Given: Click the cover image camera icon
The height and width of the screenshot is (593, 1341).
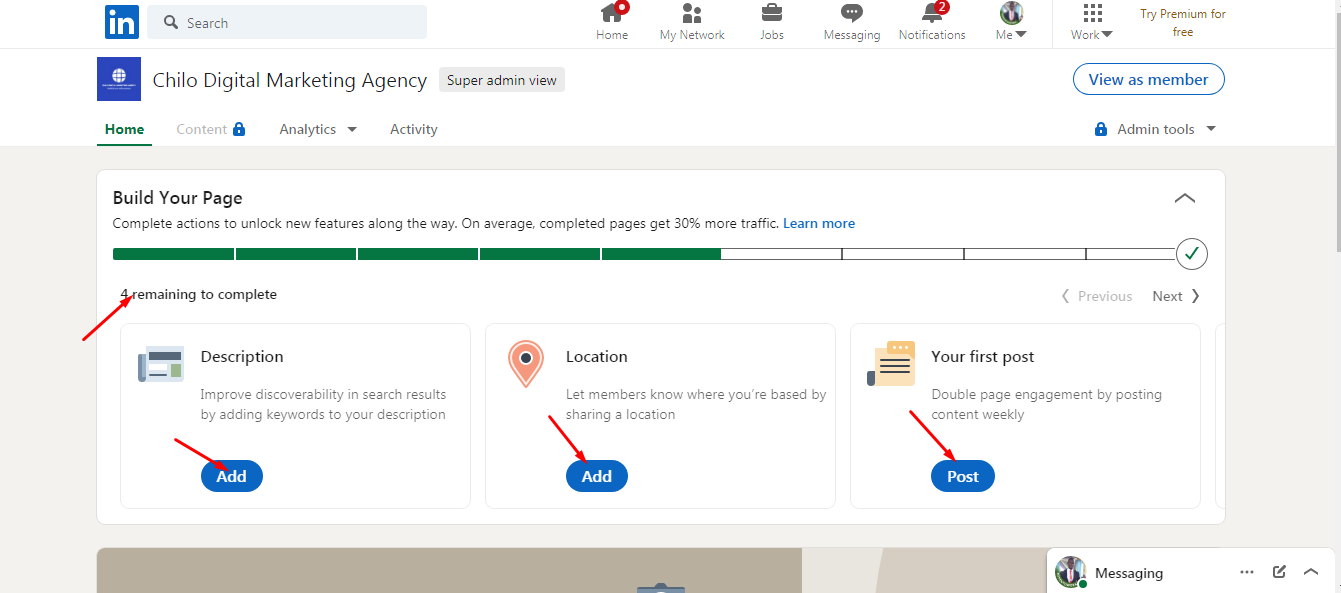Looking at the screenshot, I should [x=660, y=588].
